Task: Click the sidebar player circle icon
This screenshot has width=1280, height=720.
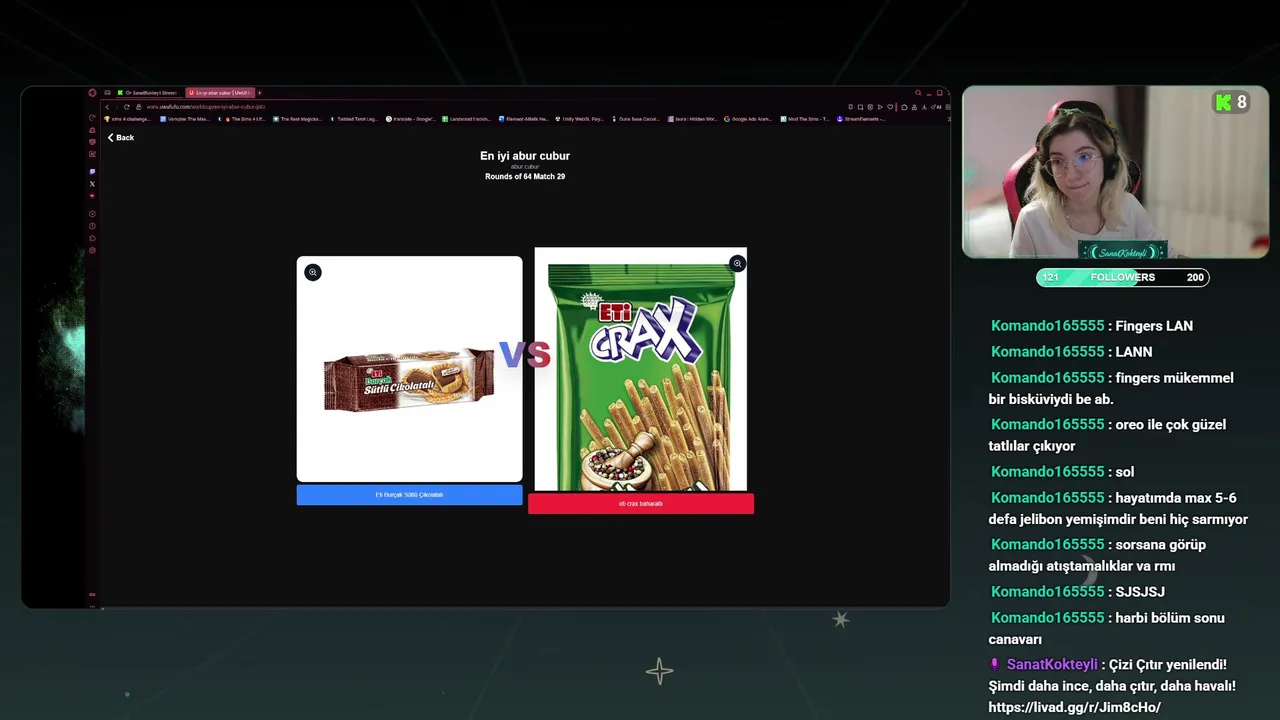Action: click(x=92, y=214)
